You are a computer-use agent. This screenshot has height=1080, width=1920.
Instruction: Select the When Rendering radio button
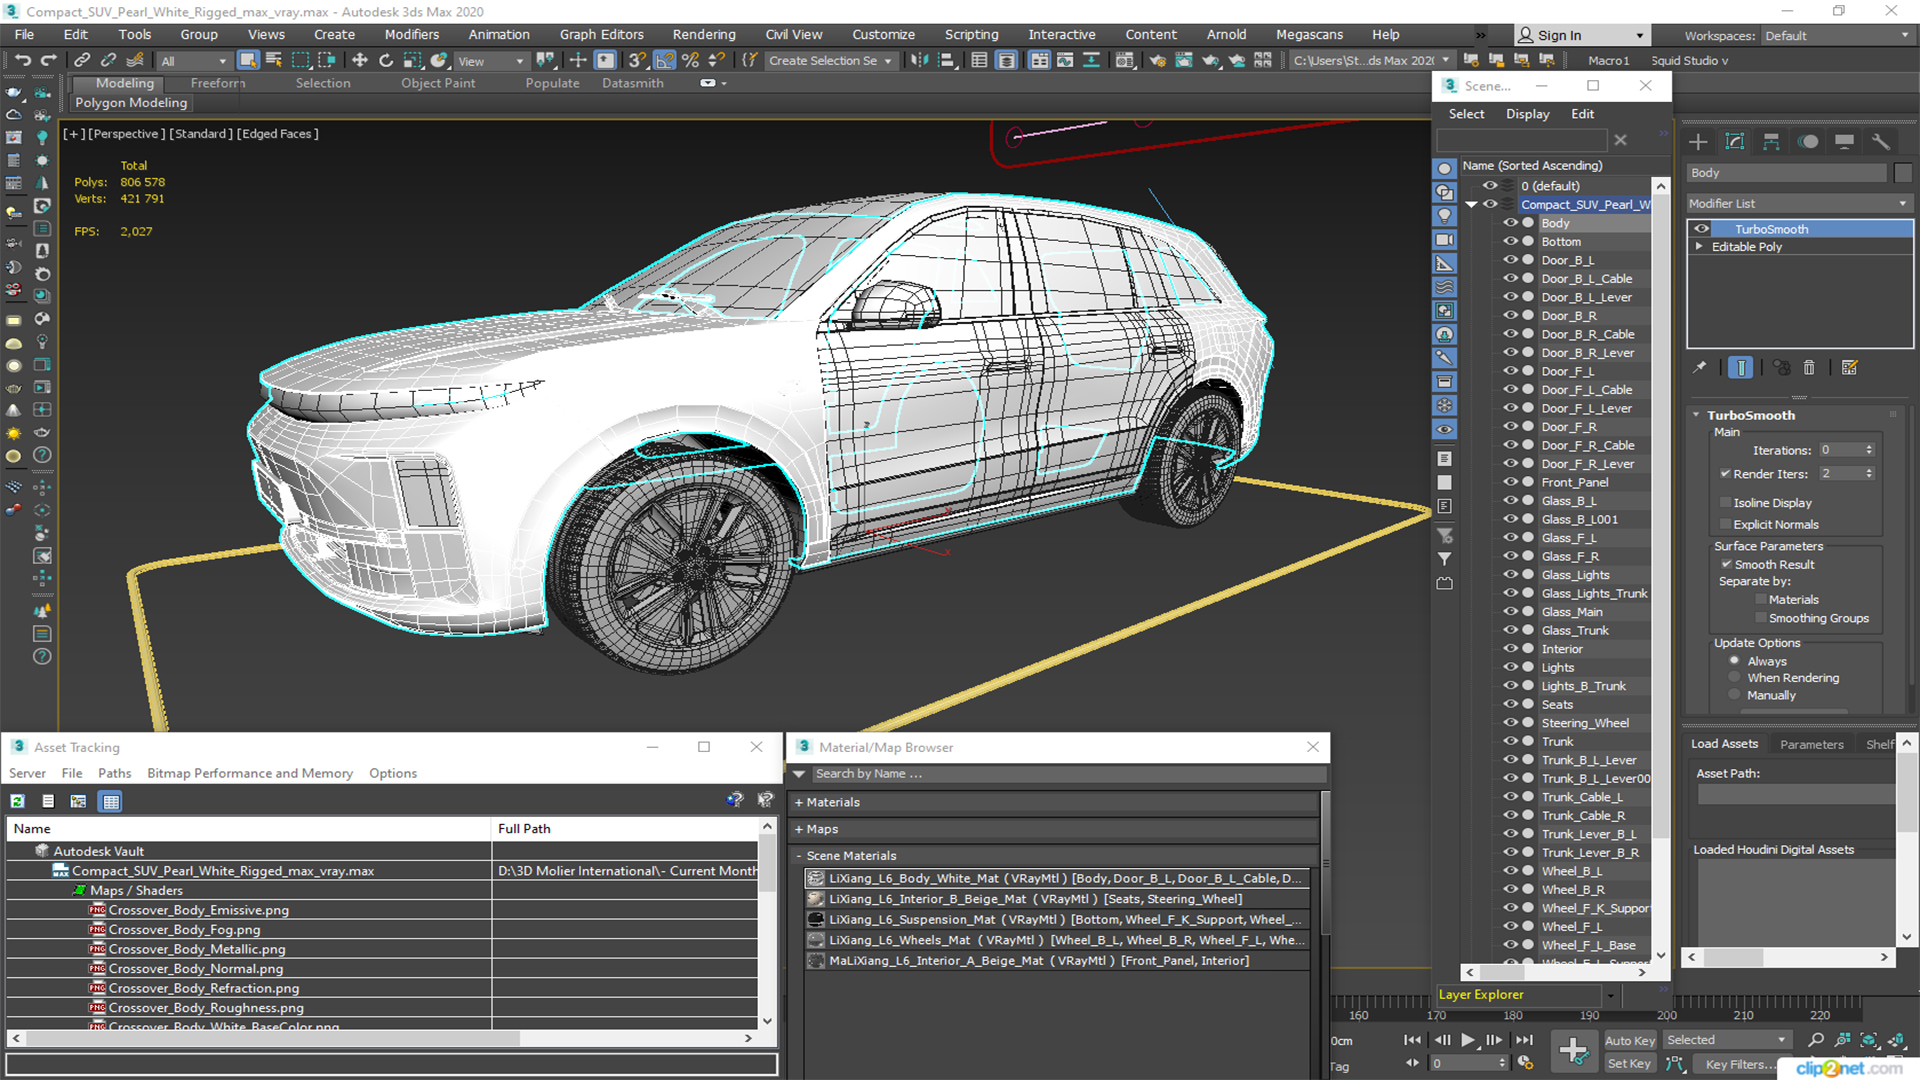[x=1734, y=678]
